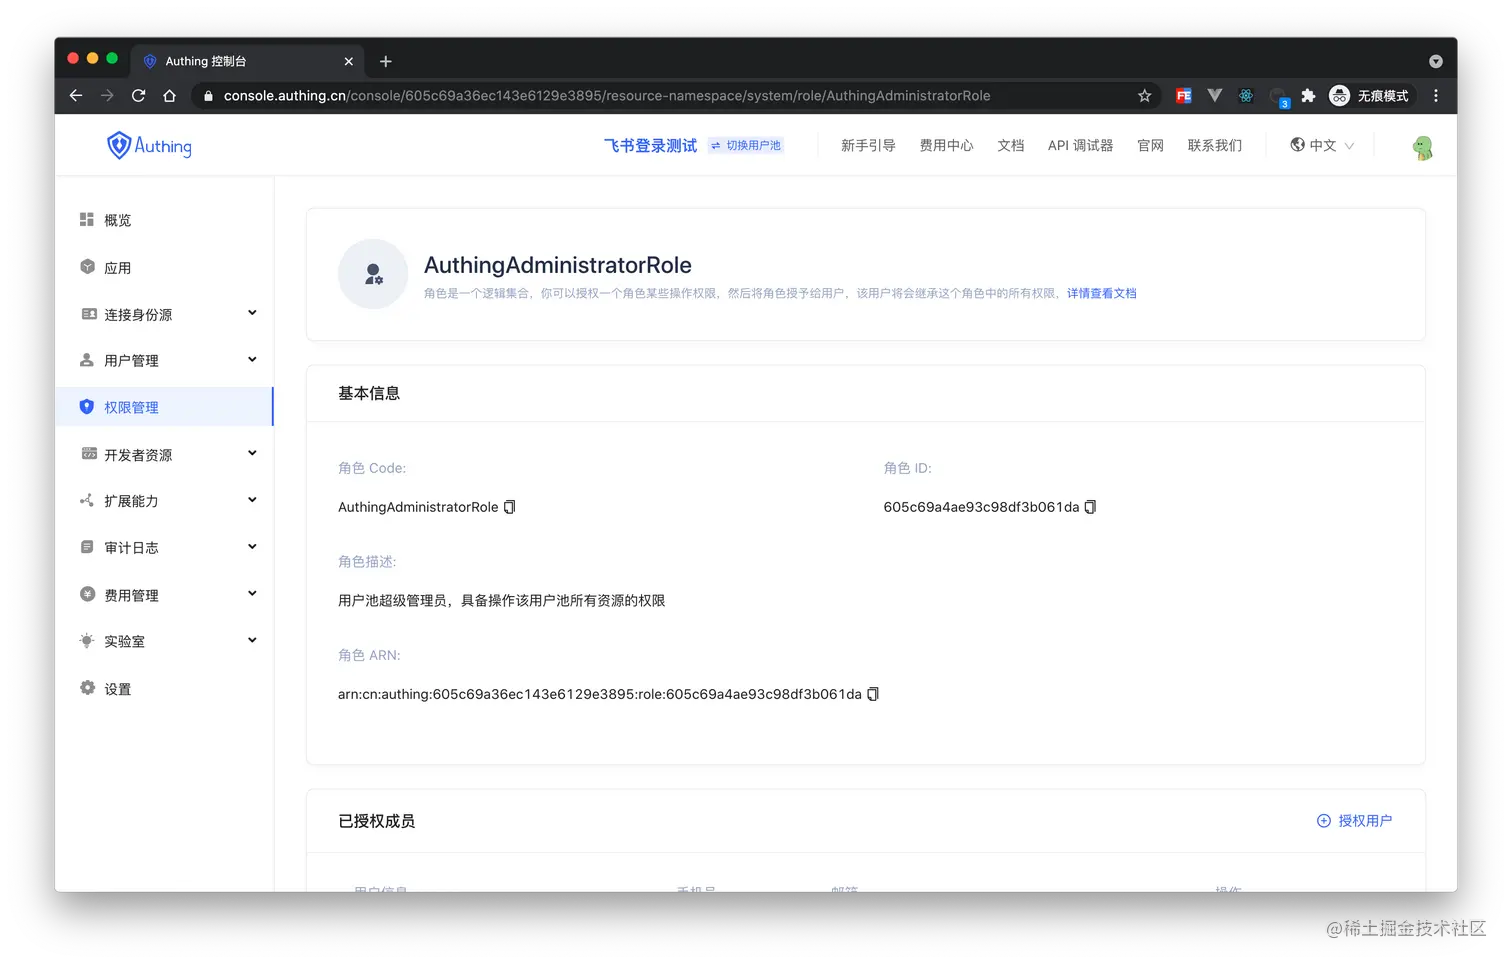Open the API 调试器
Viewport: 1512px width, 964px height.
[x=1080, y=146]
